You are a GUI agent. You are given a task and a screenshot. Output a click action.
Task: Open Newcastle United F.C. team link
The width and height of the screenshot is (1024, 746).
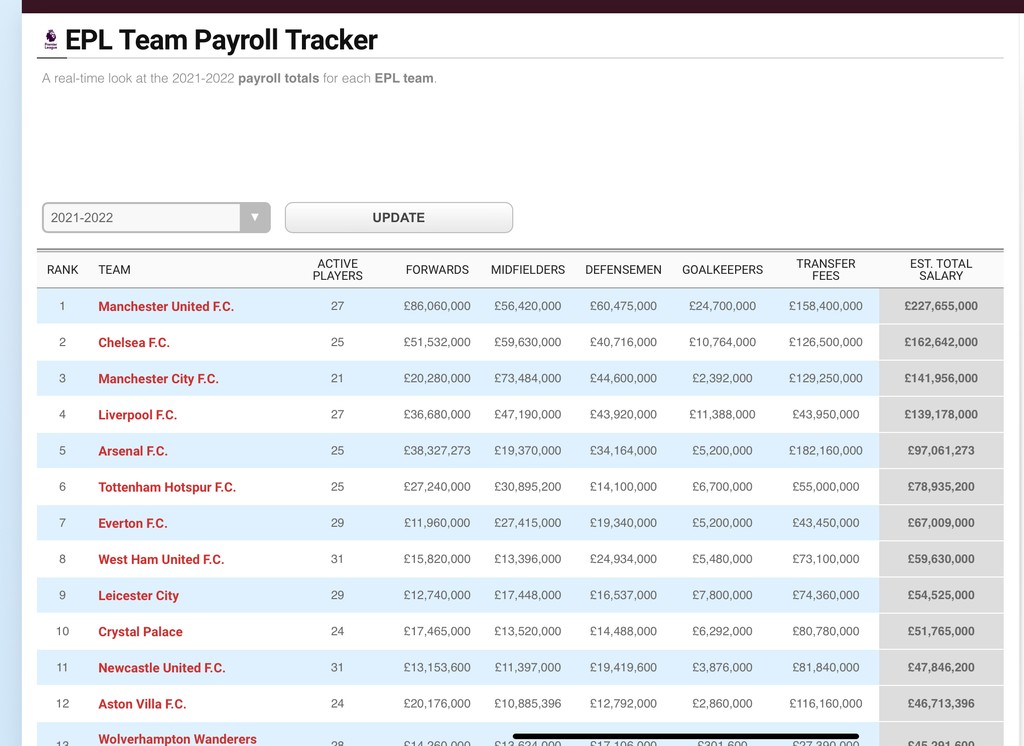(x=162, y=668)
